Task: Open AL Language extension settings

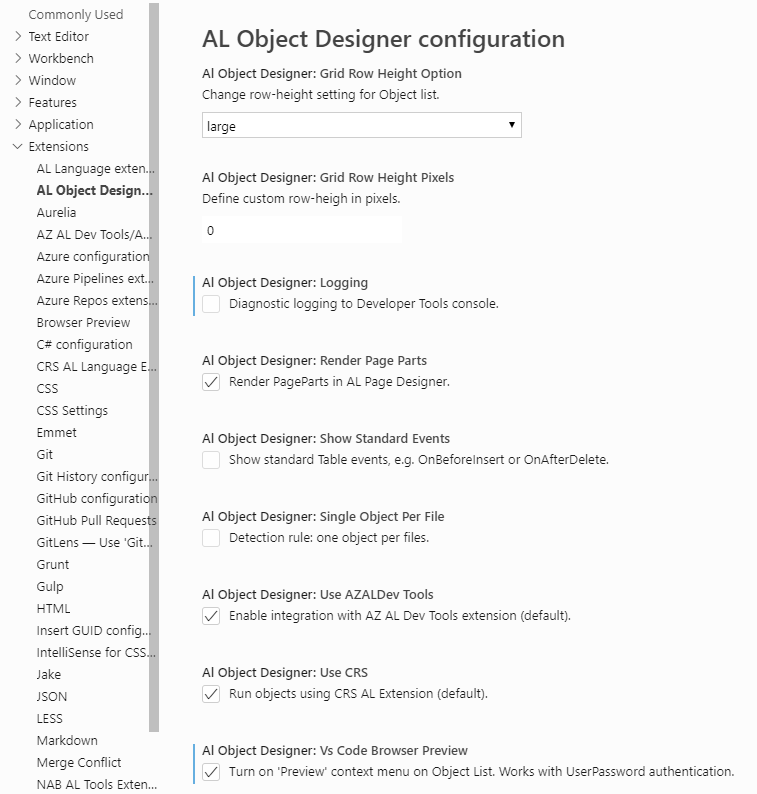Action: (96, 169)
